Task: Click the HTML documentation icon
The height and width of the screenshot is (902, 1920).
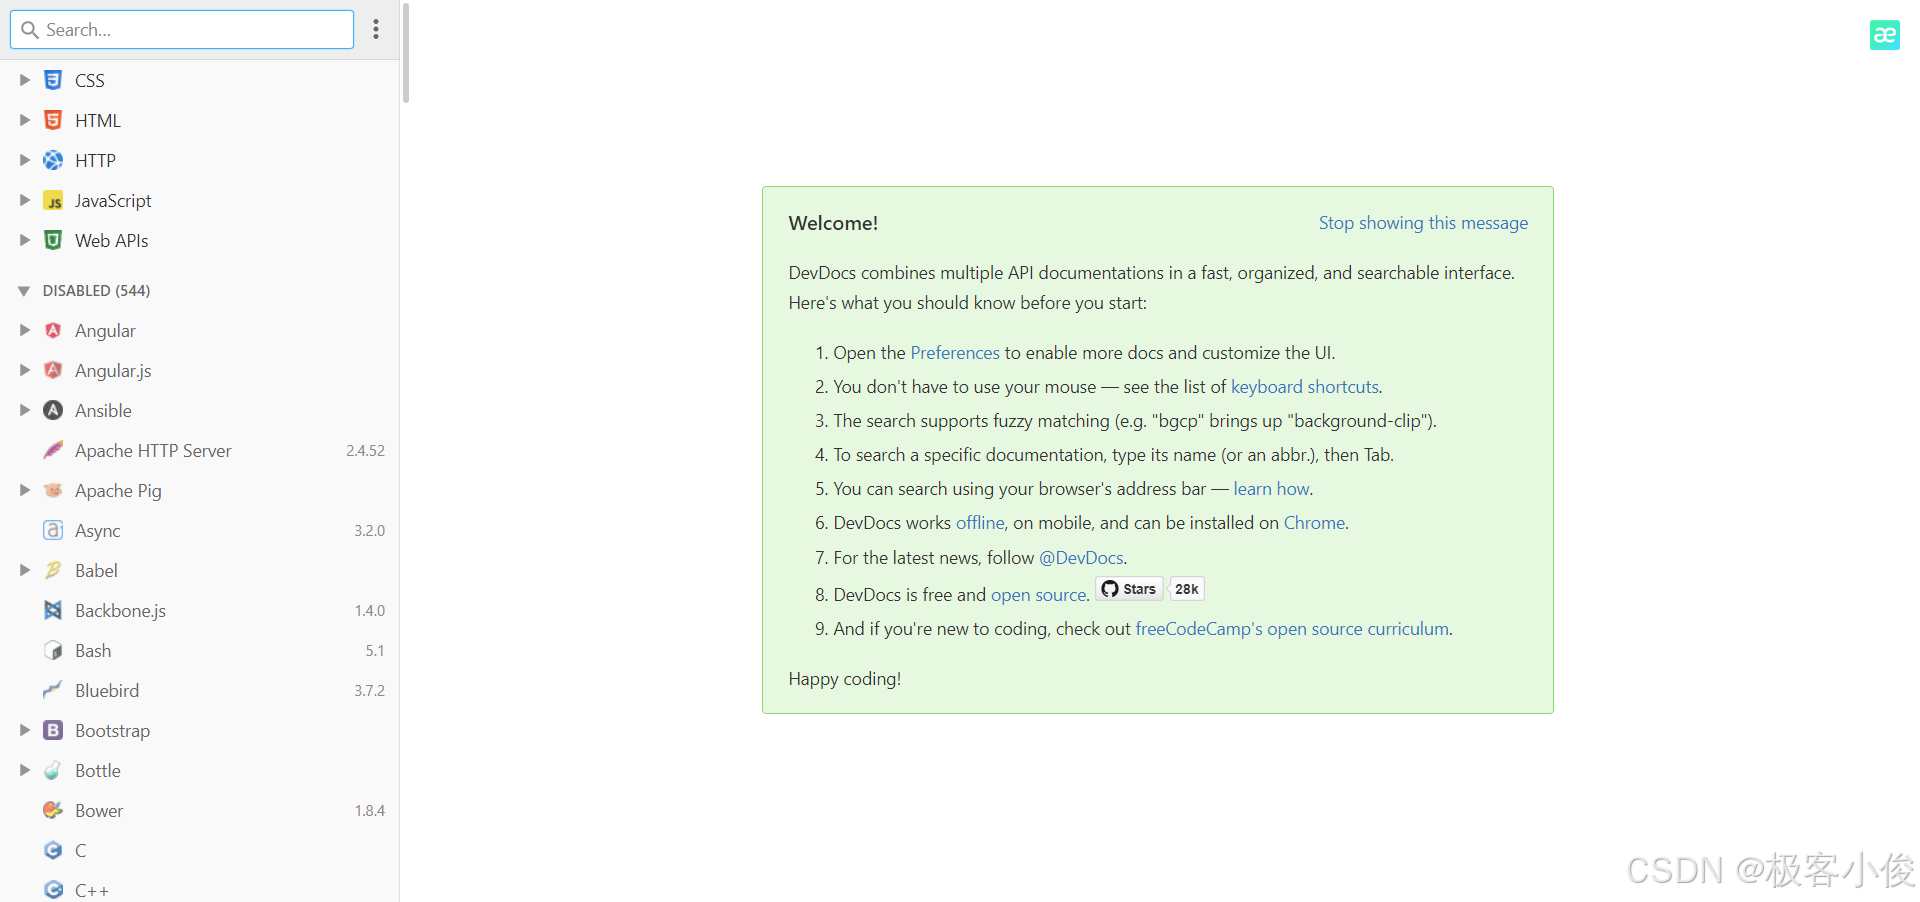Action: [53, 120]
